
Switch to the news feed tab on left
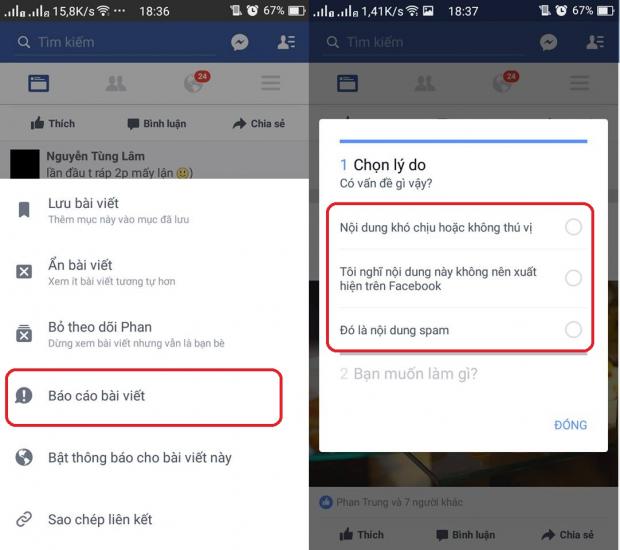(39, 83)
